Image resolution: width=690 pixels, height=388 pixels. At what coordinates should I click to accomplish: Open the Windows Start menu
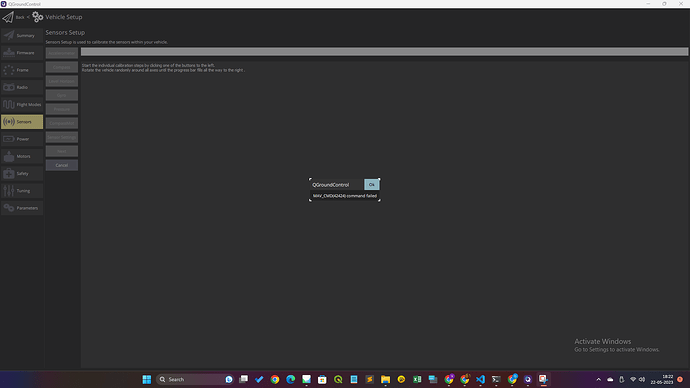(x=147, y=379)
